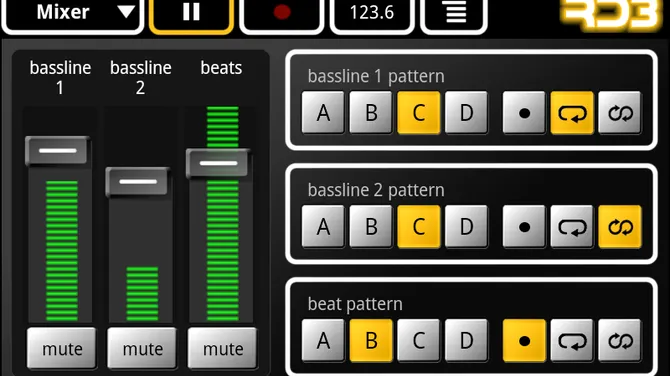Image resolution: width=670 pixels, height=376 pixels.
Task: Click the "bassline 1 pattern" label
Action: pos(376,76)
